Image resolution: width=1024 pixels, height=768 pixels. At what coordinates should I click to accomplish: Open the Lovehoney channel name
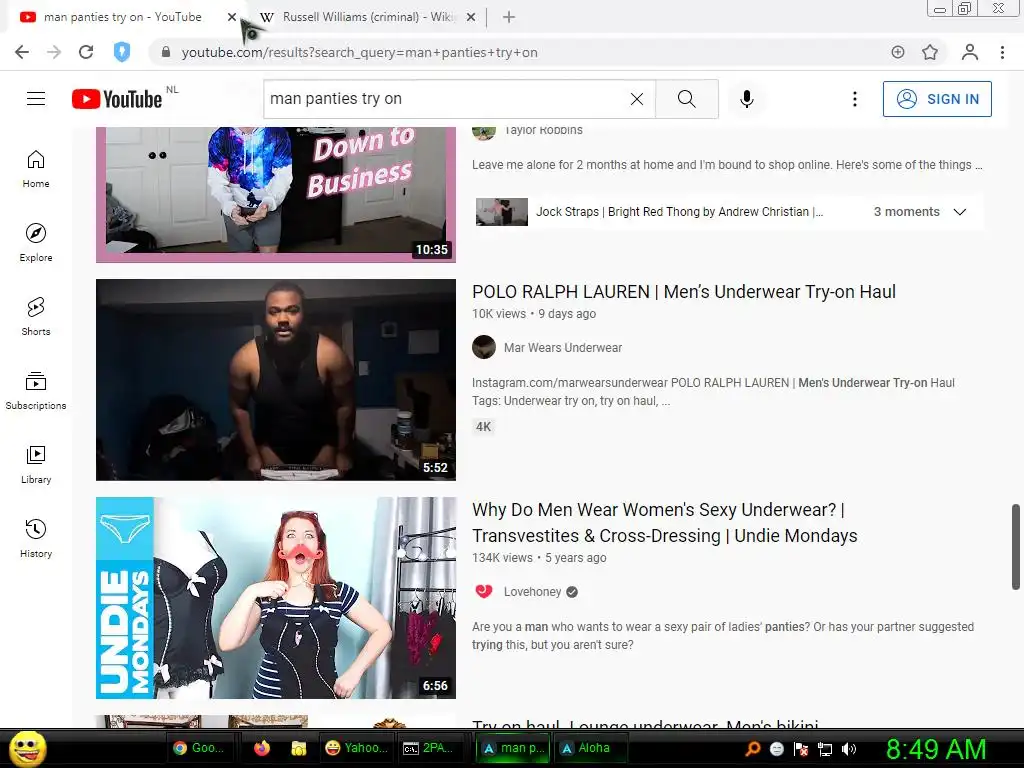pyautogui.click(x=532, y=592)
